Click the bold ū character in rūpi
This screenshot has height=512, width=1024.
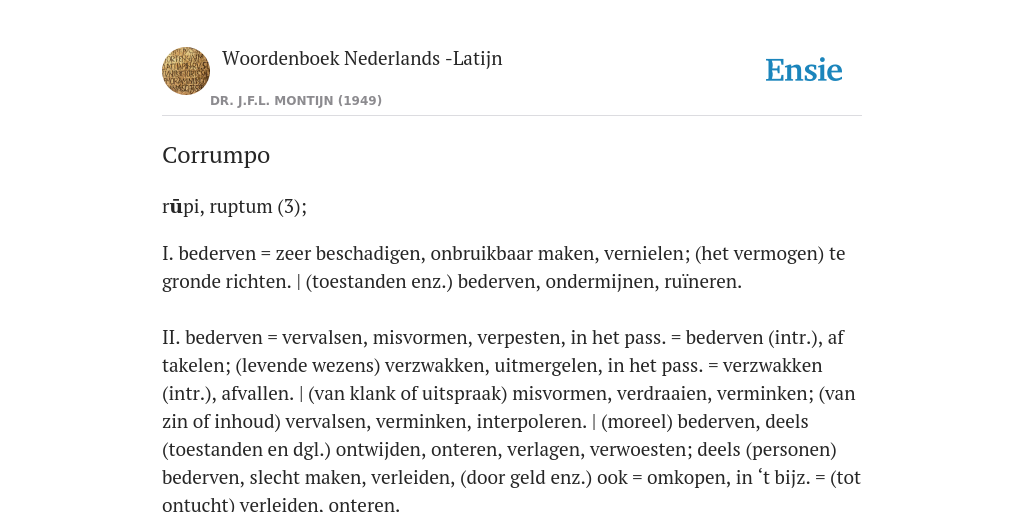point(176,207)
